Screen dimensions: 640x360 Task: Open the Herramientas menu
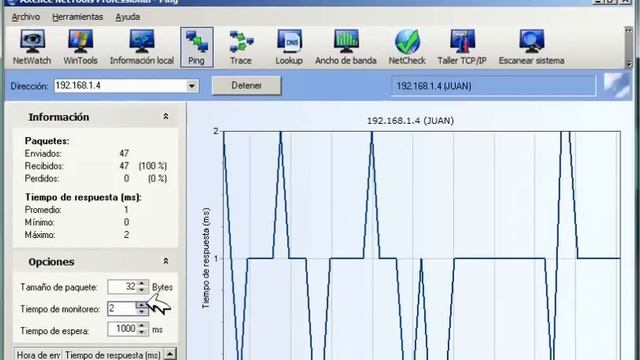78,17
